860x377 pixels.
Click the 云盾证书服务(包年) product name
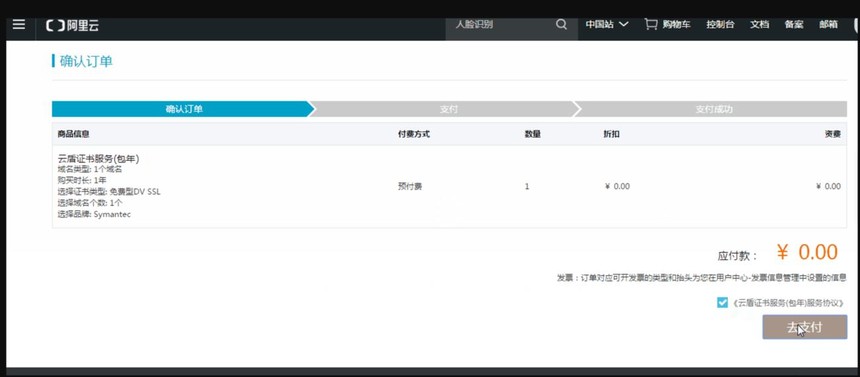pyautogui.click(x=98, y=159)
